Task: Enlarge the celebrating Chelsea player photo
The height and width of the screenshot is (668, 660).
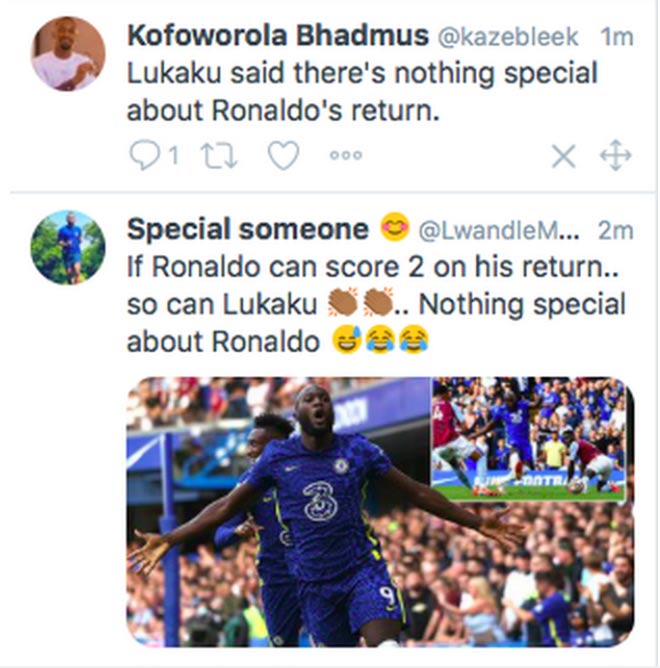Action: (x=300, y=520)
